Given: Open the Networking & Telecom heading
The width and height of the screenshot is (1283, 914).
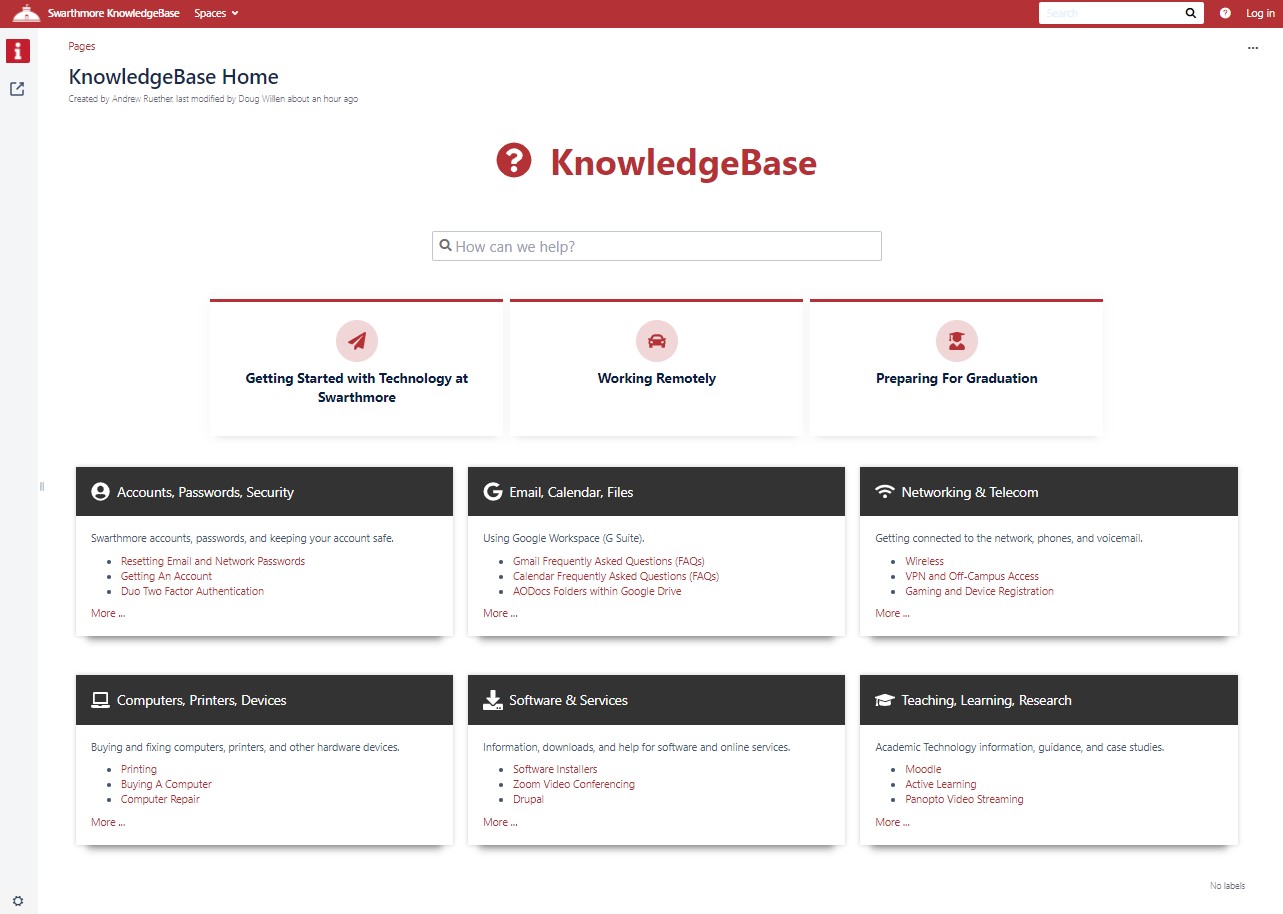Looking at the screenshot, I should [x=970, y=492].
